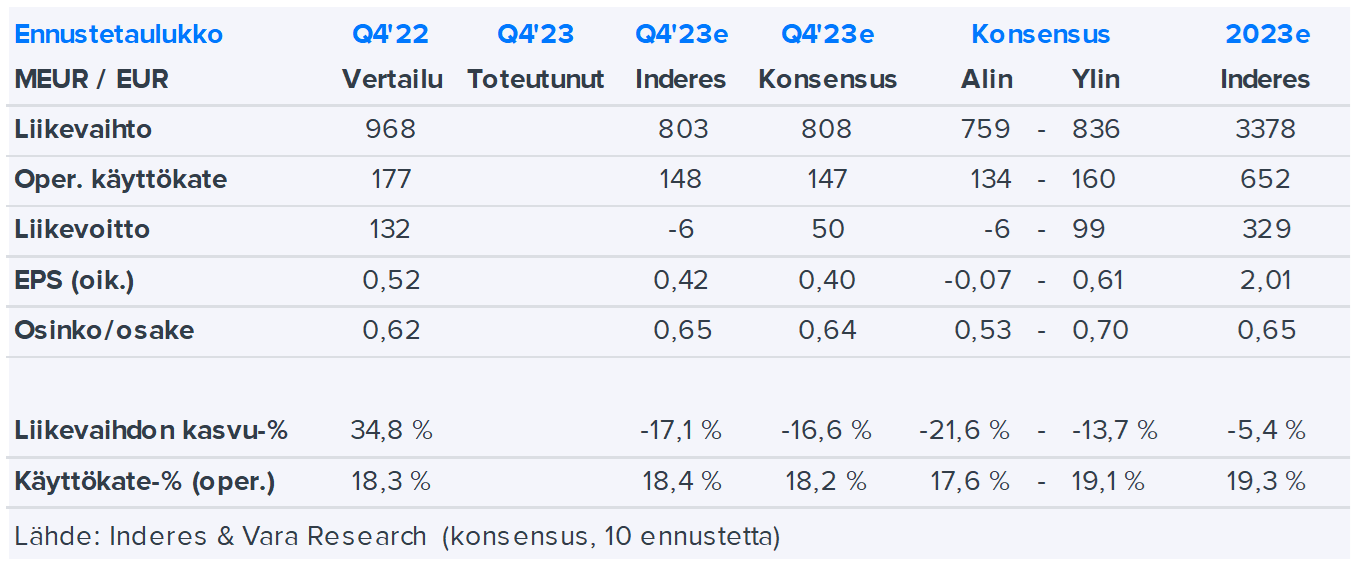Click the Ennustetaulukko table title
Screen dimensions: 1361x564
pos(119,34)
